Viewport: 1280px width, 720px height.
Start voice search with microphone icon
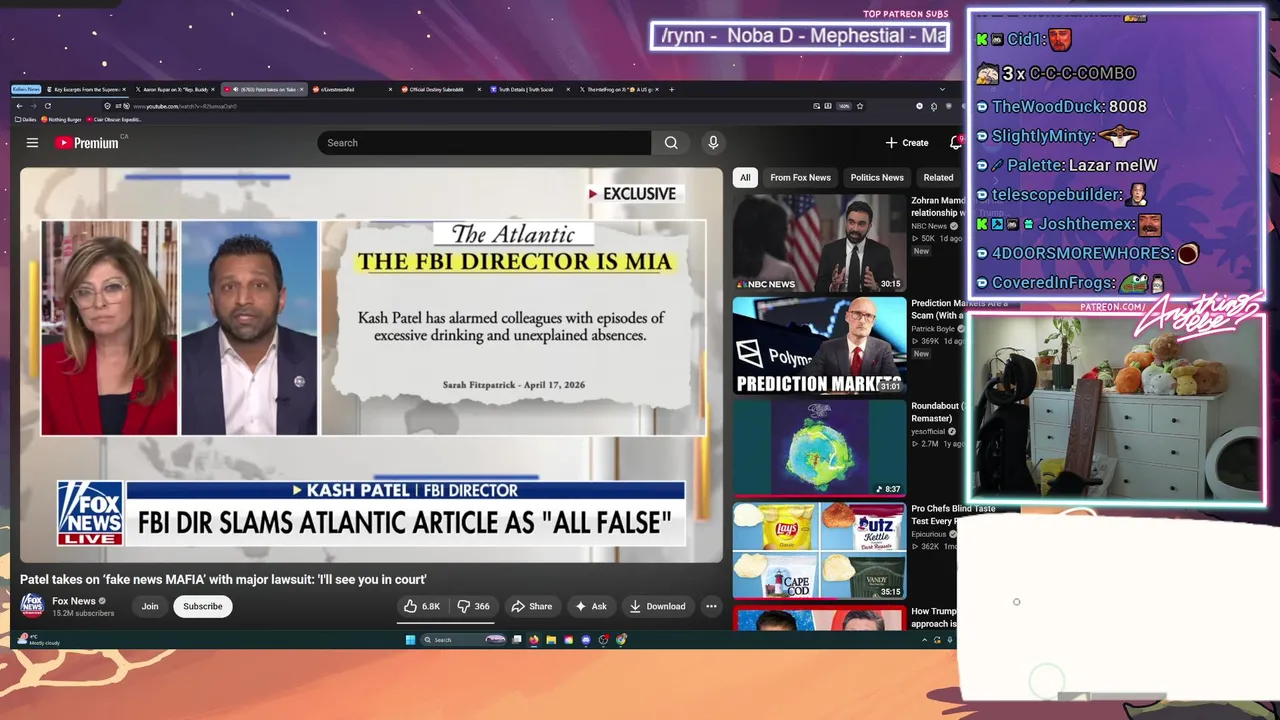[x=713, y=143]
